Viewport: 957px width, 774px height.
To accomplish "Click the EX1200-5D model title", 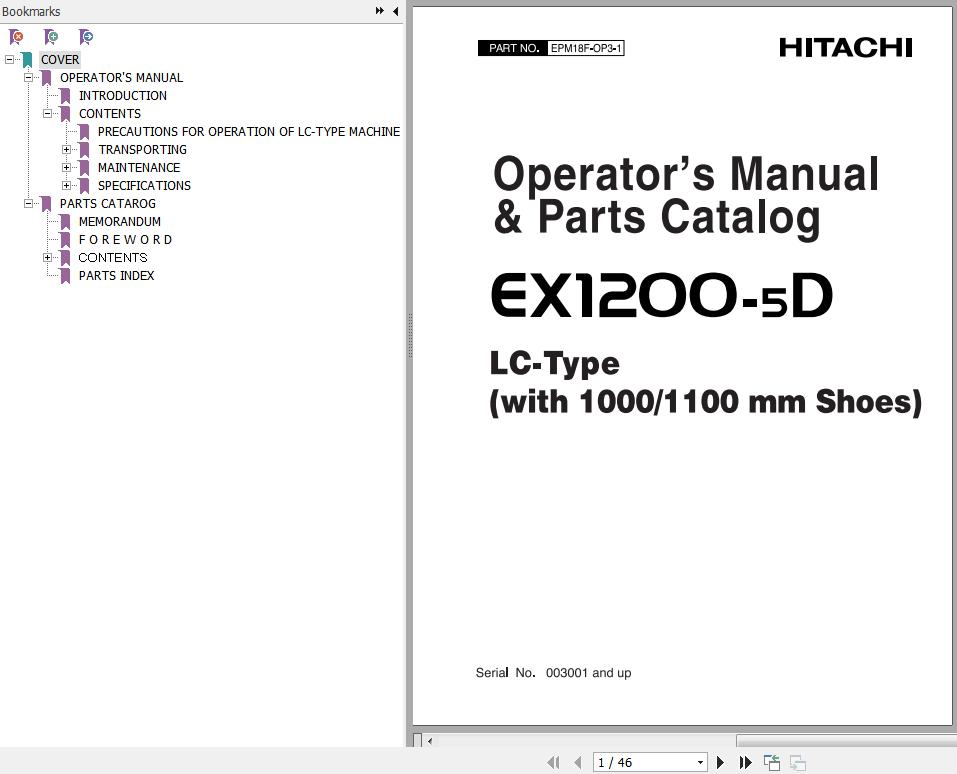I will click(x=661, y=295).
